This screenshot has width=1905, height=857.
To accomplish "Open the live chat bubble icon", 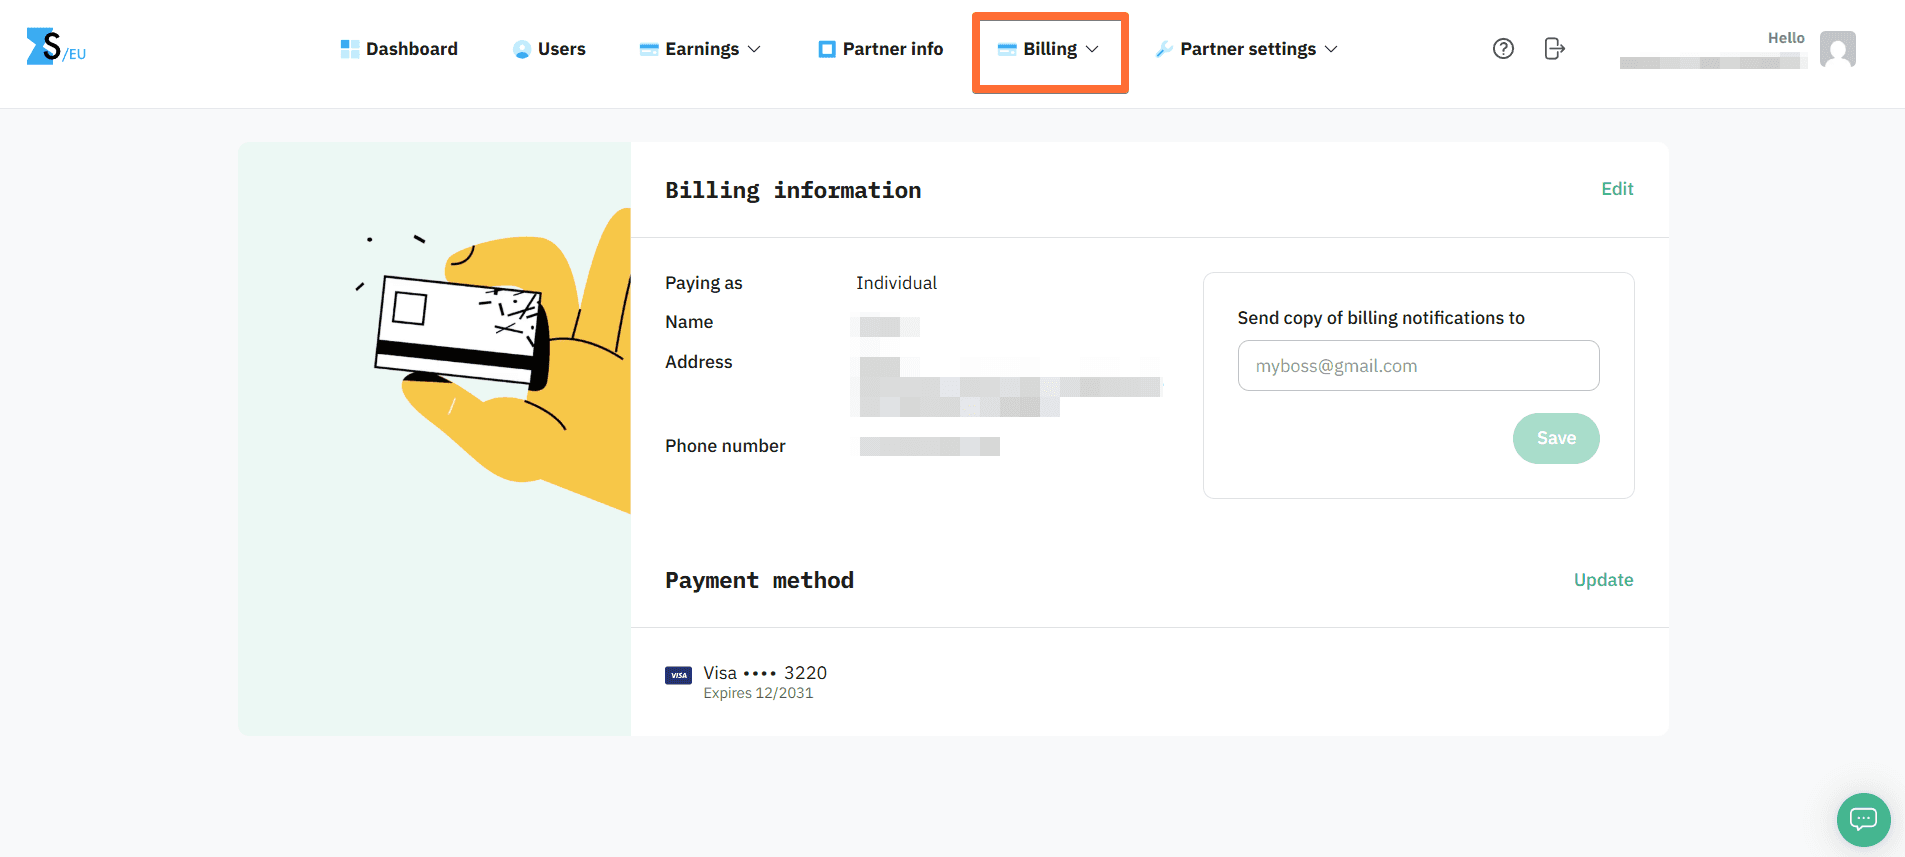I will click(1863, 820).
